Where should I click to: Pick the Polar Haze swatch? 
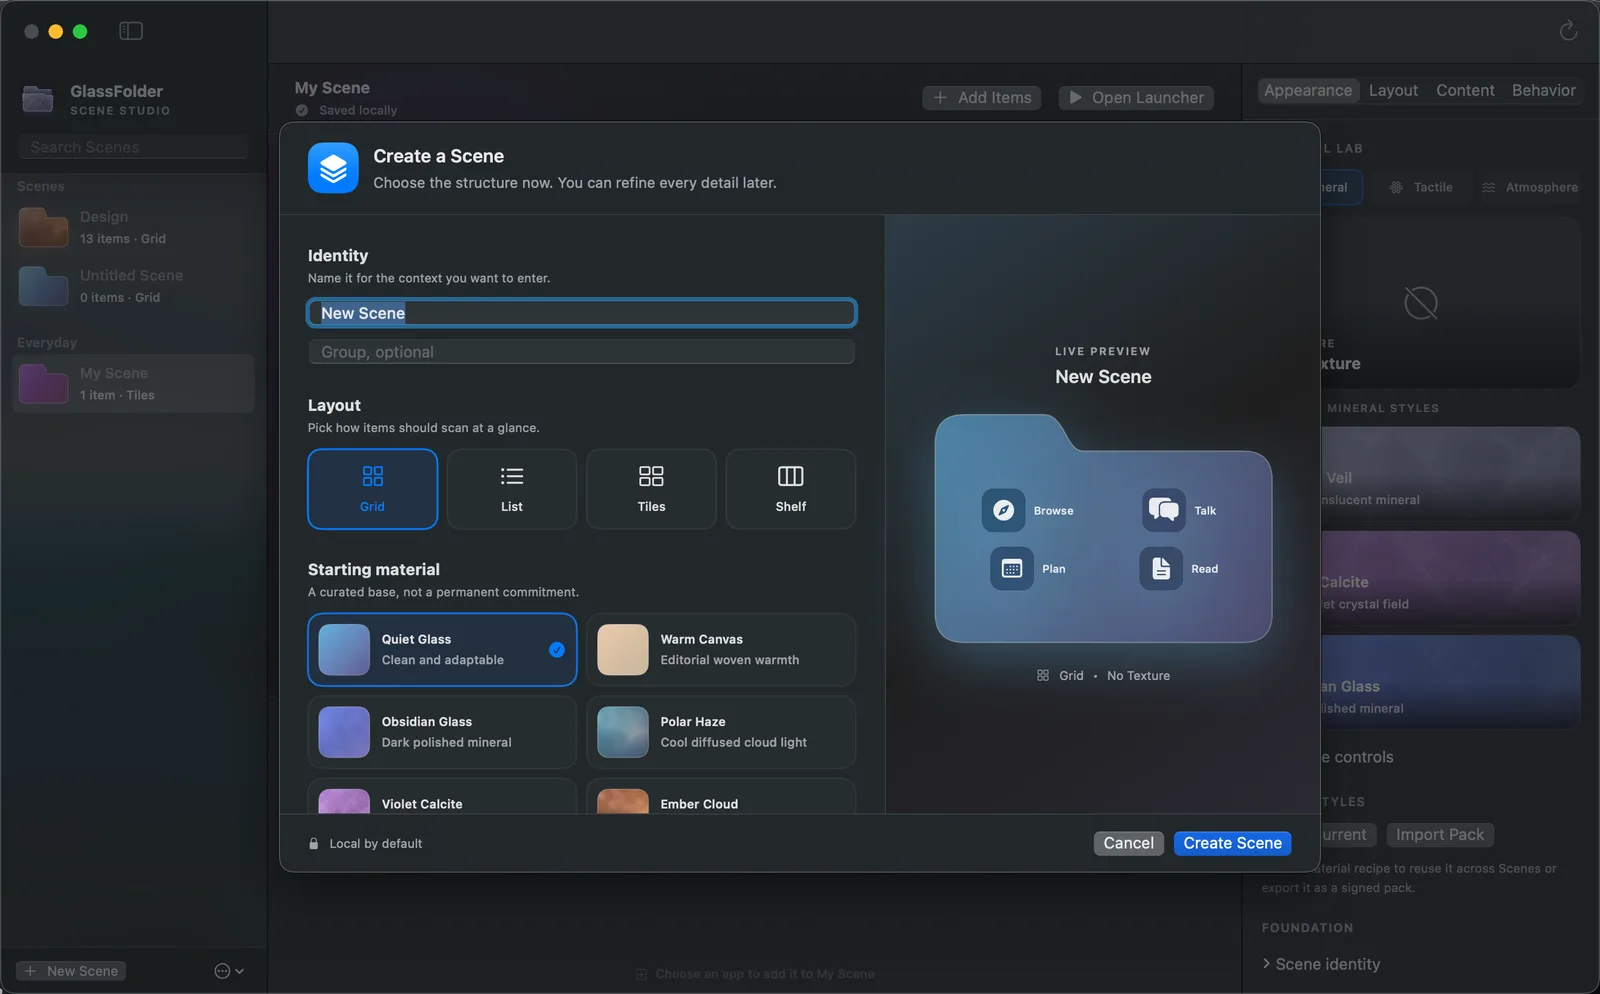(623, 732)
